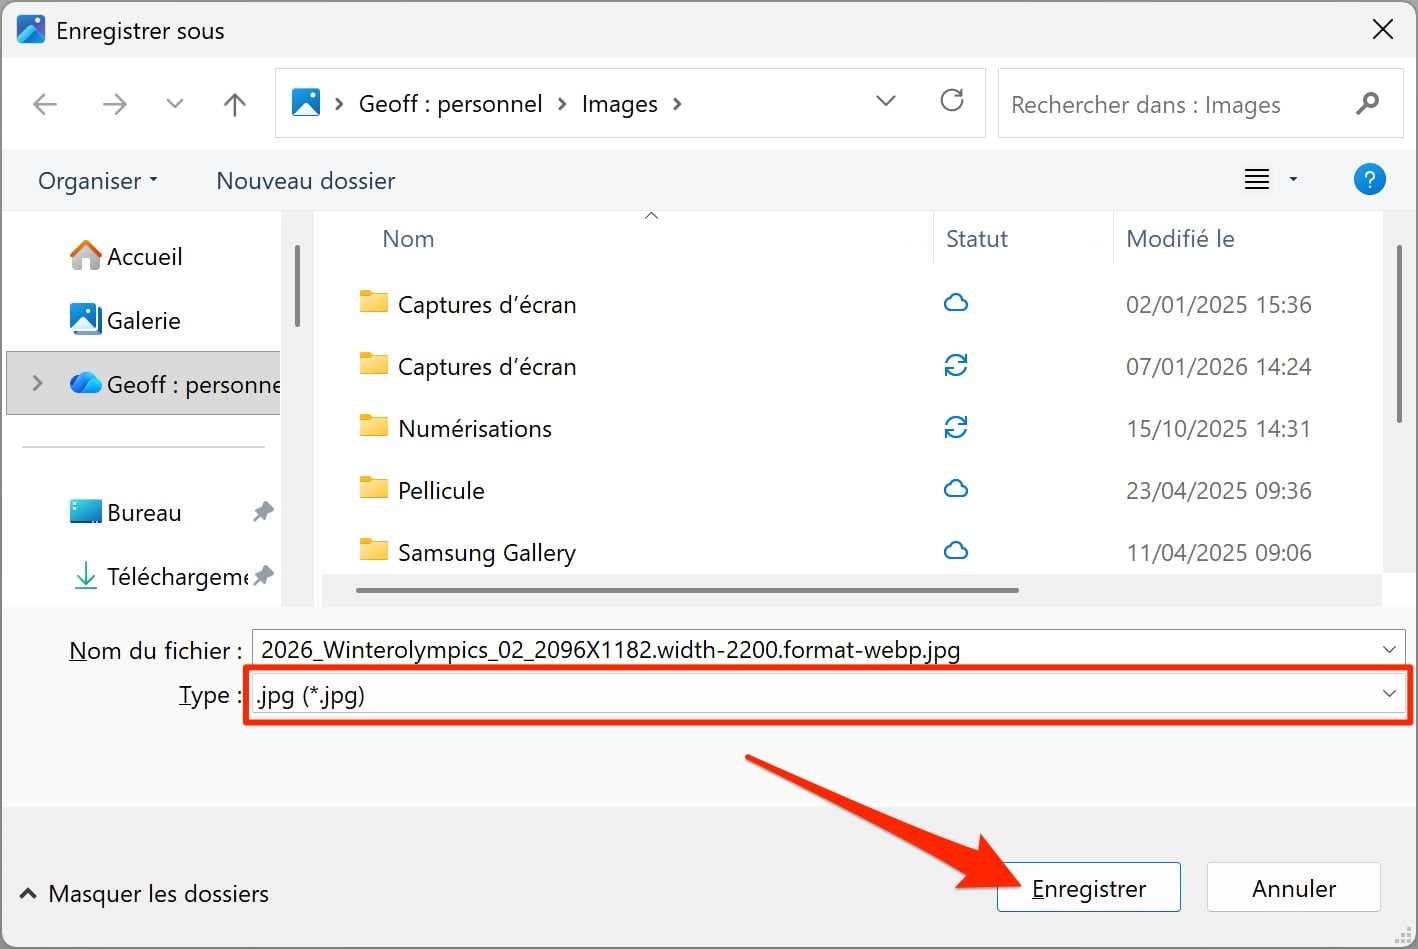Click the Enregistrer button

tap(1088, 887)
